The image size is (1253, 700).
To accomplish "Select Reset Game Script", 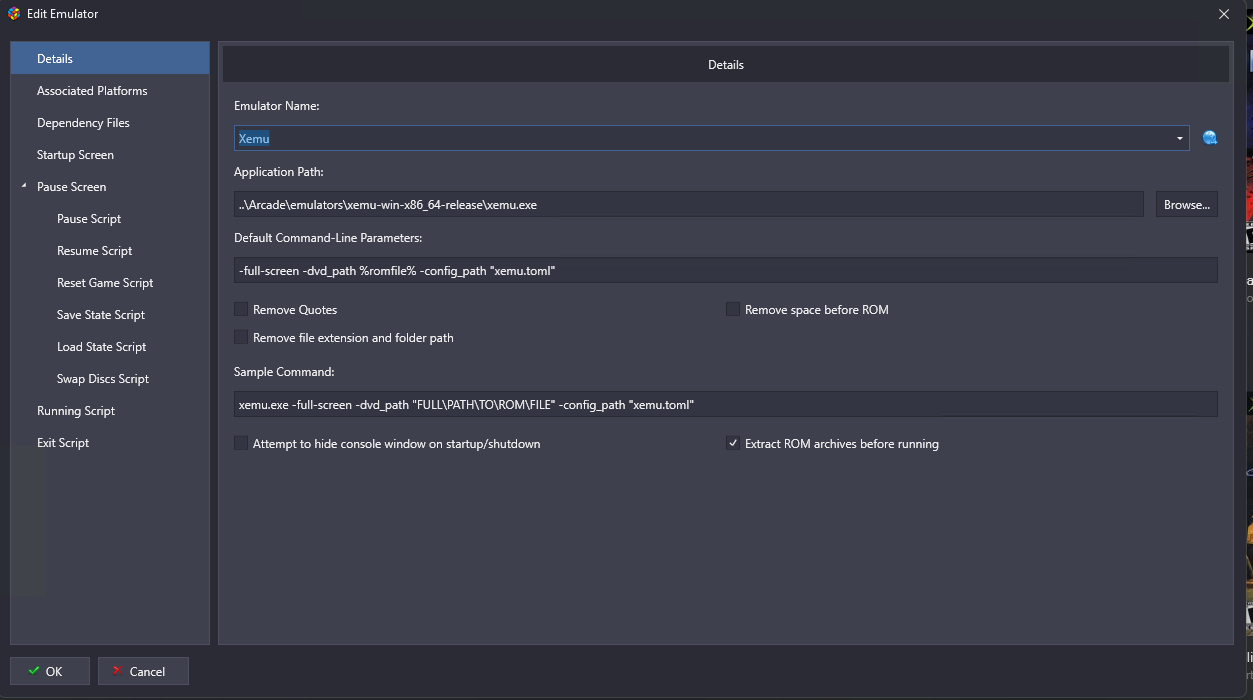I will pos(110,283).
